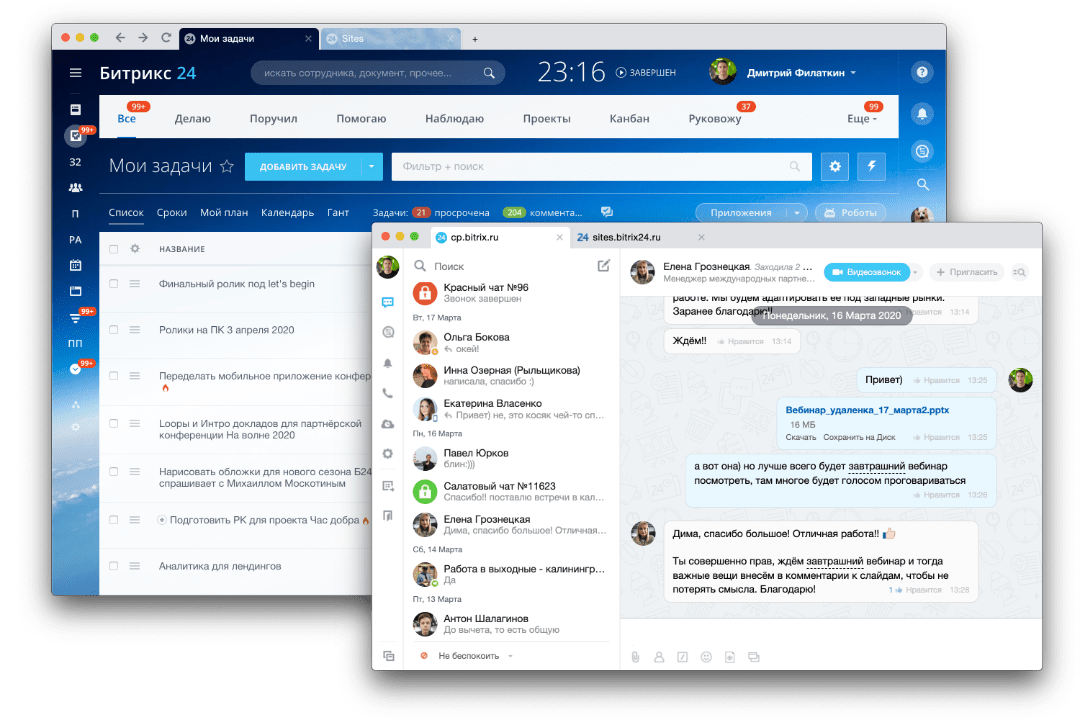Click the chat history search icon

[x=1019, y=272]
